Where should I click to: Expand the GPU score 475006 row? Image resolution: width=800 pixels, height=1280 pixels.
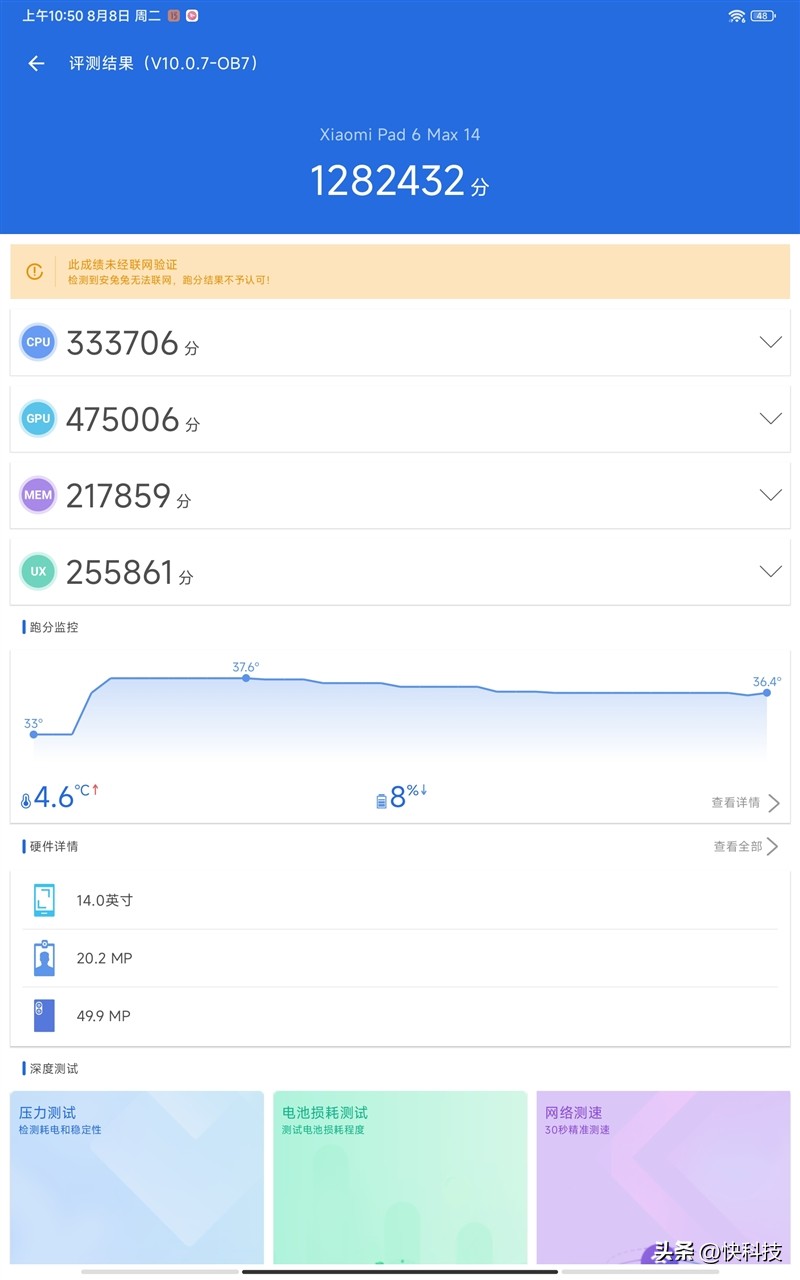tap(400, 419)
